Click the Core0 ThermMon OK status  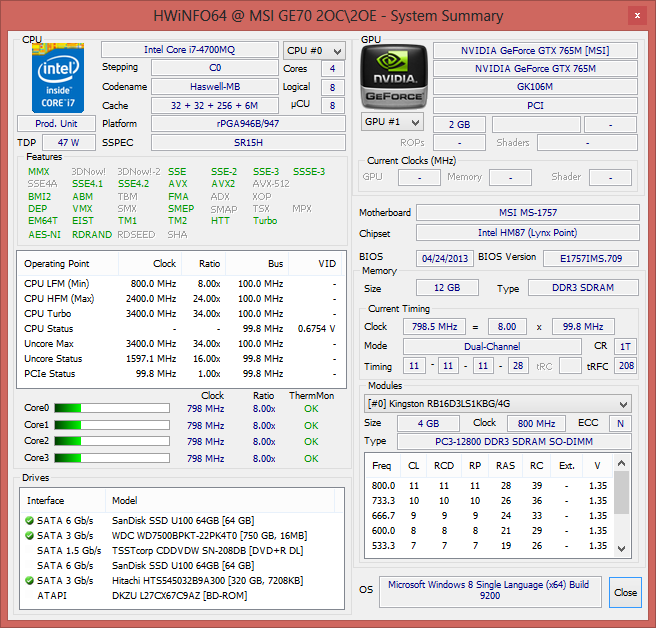311,409
